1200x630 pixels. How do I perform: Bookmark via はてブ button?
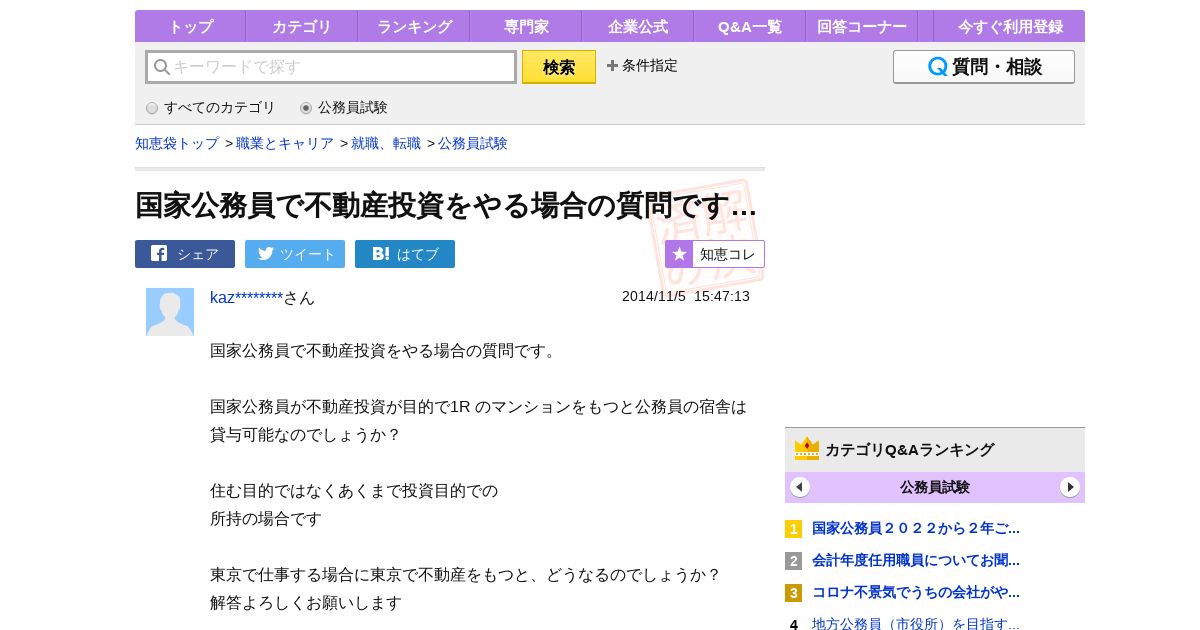[x=405, y=254]
